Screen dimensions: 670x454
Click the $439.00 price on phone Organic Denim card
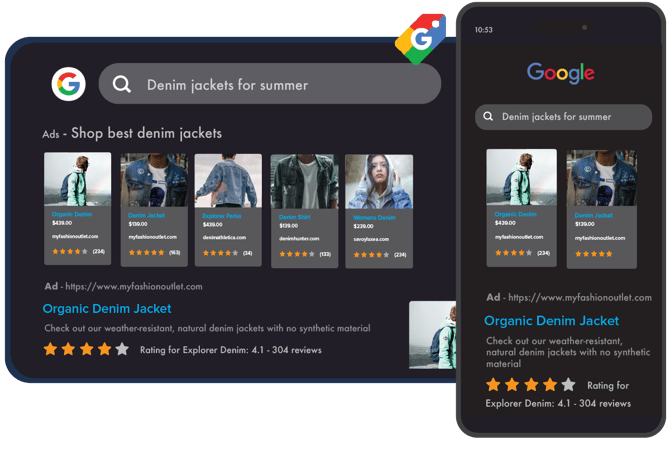pyautogui.click(x=505, y=223)
